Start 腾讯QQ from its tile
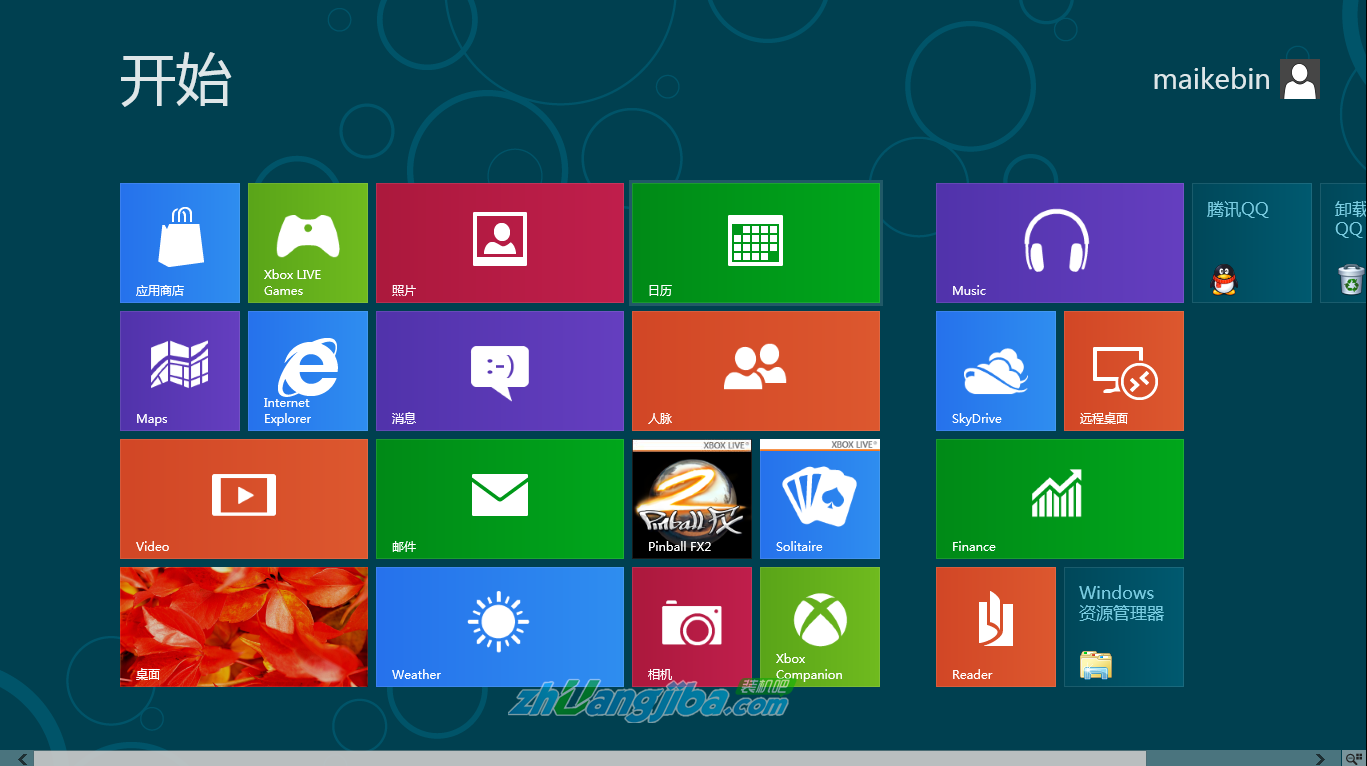1367x766 pixels. (1251, 243)
